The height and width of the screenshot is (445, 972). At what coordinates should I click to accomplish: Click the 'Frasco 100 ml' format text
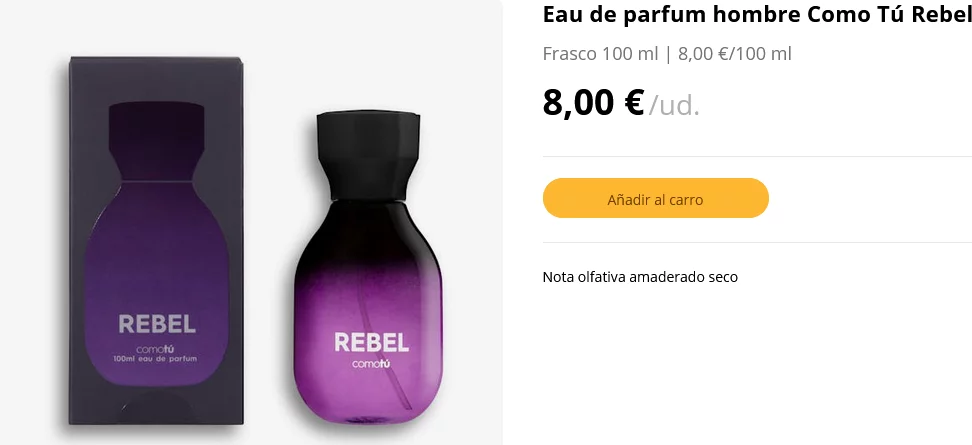click(x=600, y=53)
